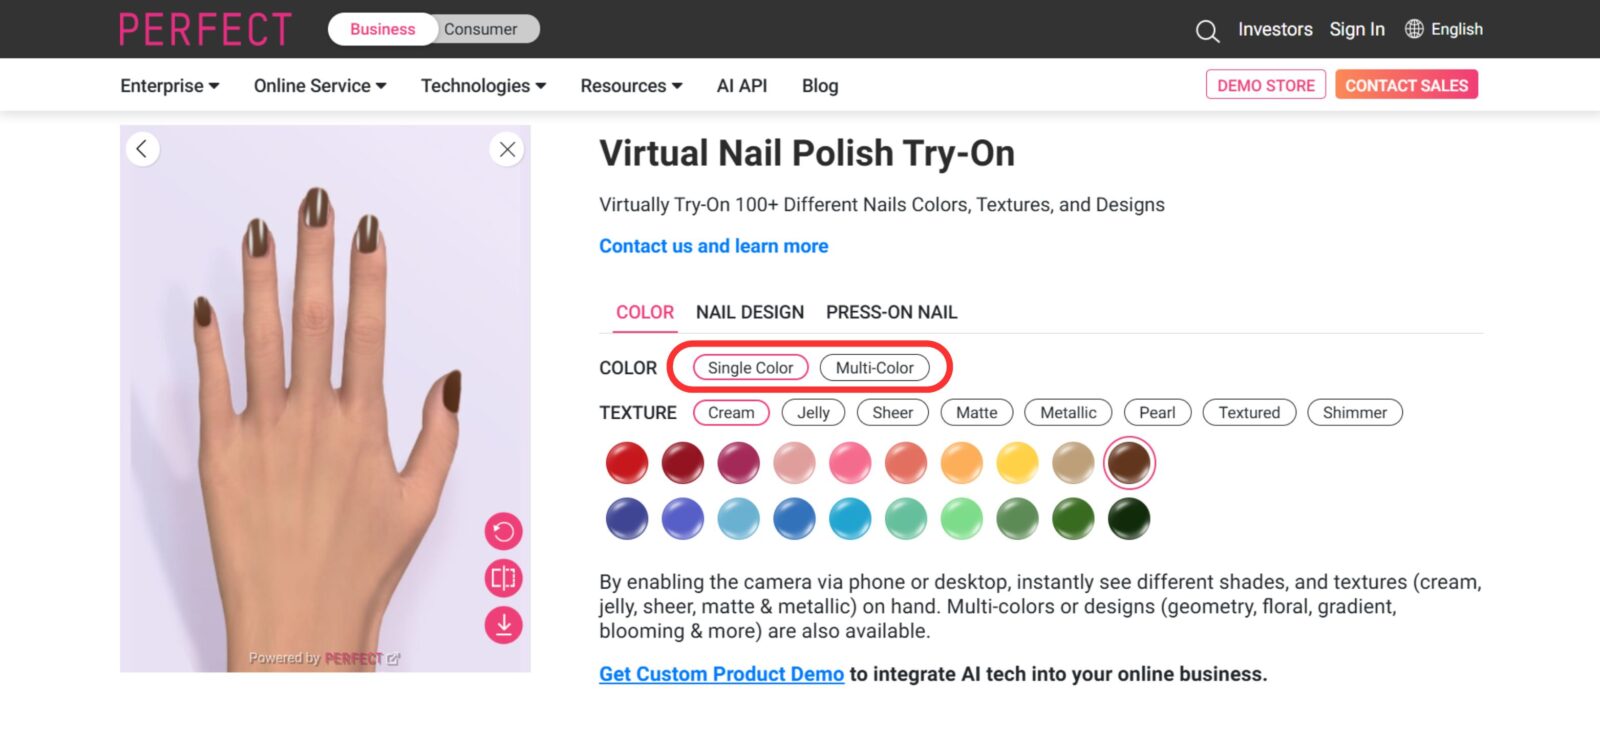Select the COLOR tab
Image resolution: width=1600 pixels, height=752 pixels.
point(645,312)
